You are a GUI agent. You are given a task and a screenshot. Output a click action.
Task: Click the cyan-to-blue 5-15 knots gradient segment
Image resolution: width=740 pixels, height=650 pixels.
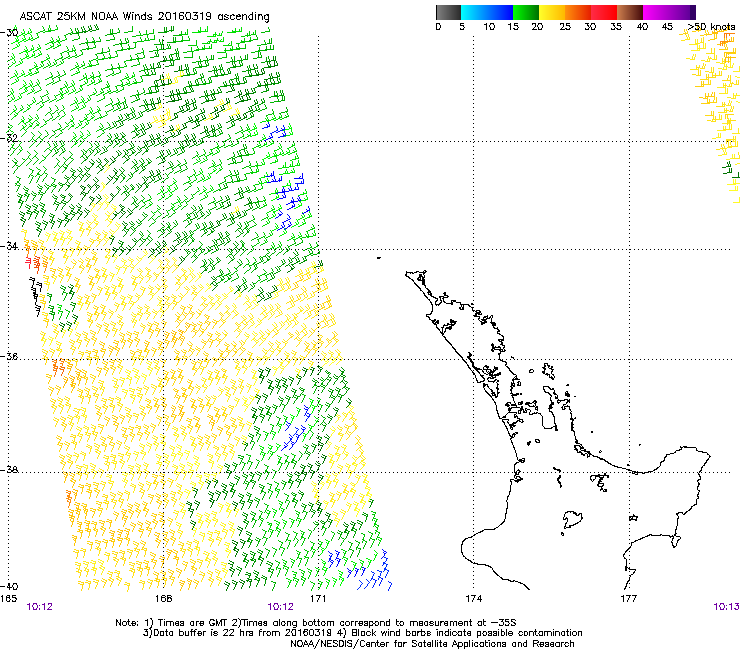(487, 12)
